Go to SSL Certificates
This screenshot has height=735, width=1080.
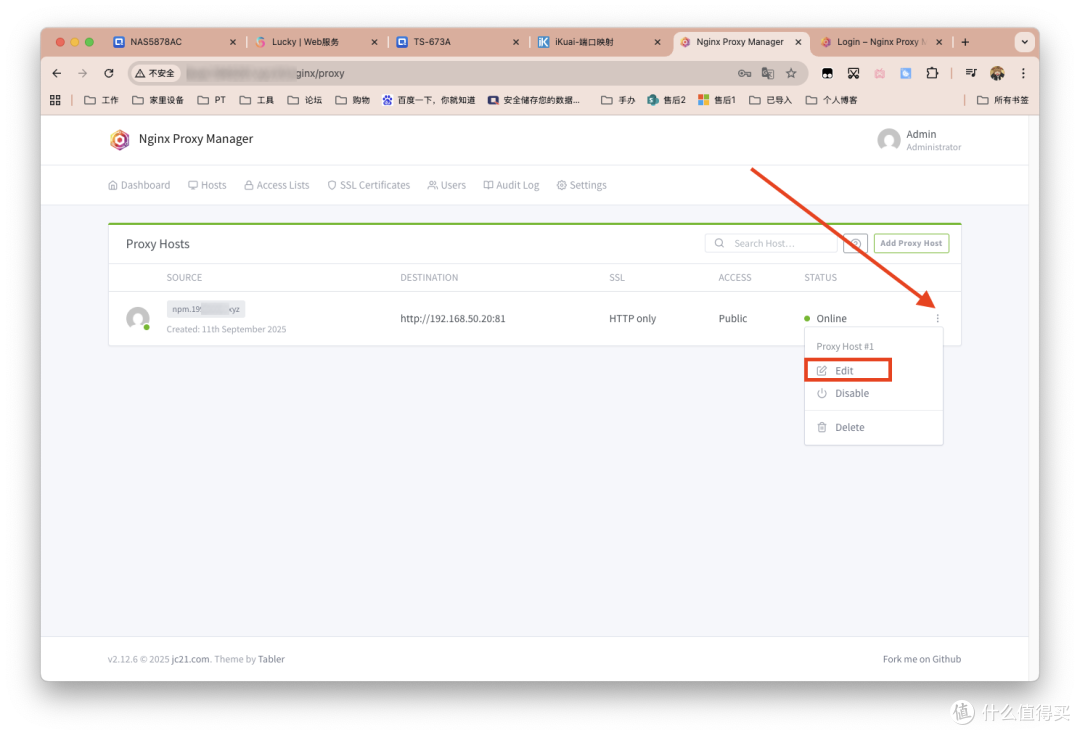click(x=368, y=185)
